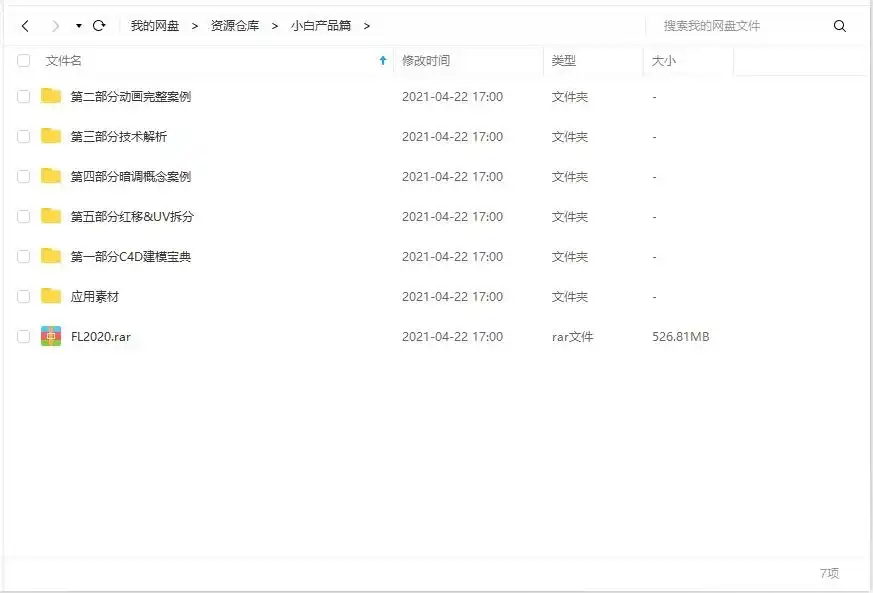Click the magnifier search icon
The width and height of the screenshot is (873, 593).
(839, 26)
